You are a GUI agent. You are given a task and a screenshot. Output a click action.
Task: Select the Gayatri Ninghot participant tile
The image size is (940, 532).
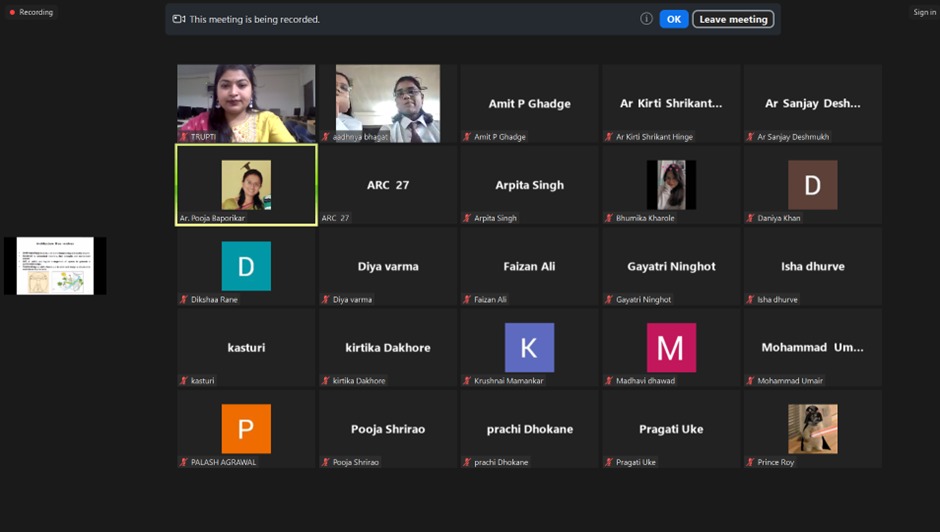point(671,266)
